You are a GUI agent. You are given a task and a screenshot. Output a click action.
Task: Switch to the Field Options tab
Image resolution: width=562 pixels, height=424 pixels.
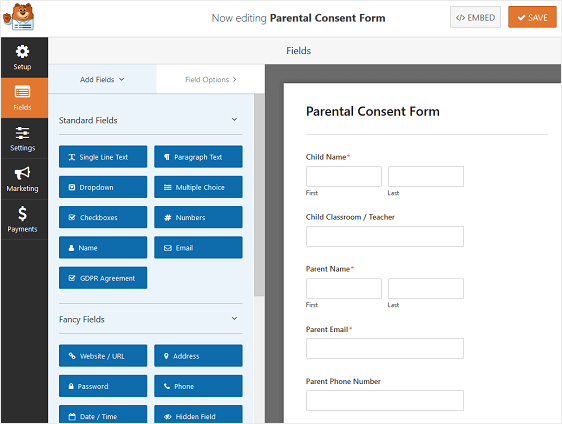[x=211, y=79]
